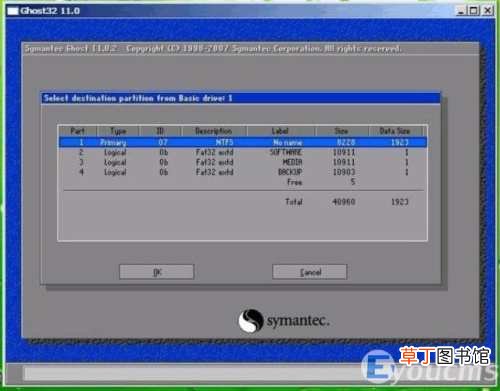The image size is (500, 391).
Task: Minimize the Ghost32 window
Action: (x=461, y=11)
